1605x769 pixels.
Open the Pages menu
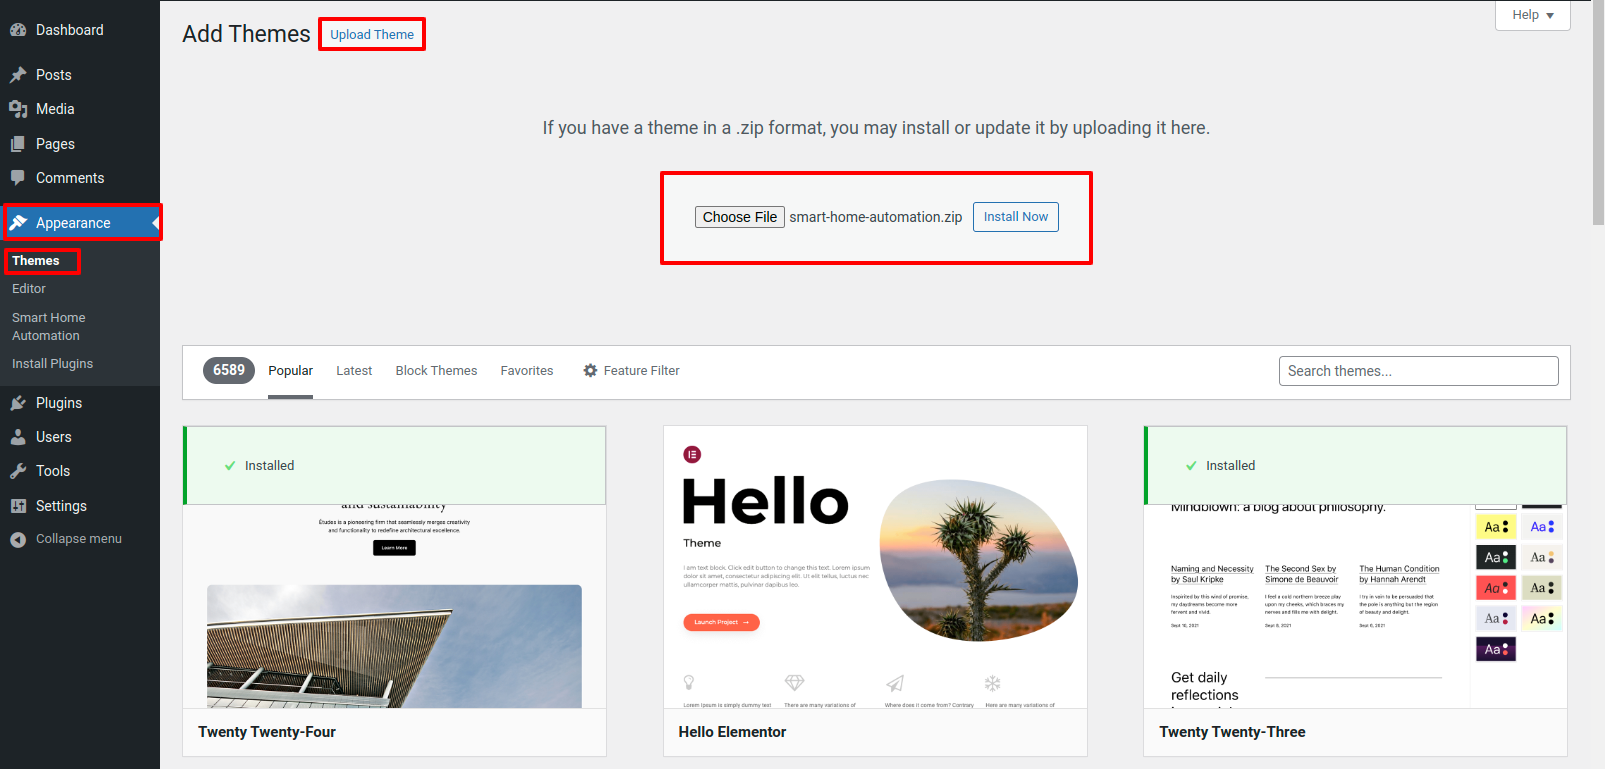click(80, 144)
